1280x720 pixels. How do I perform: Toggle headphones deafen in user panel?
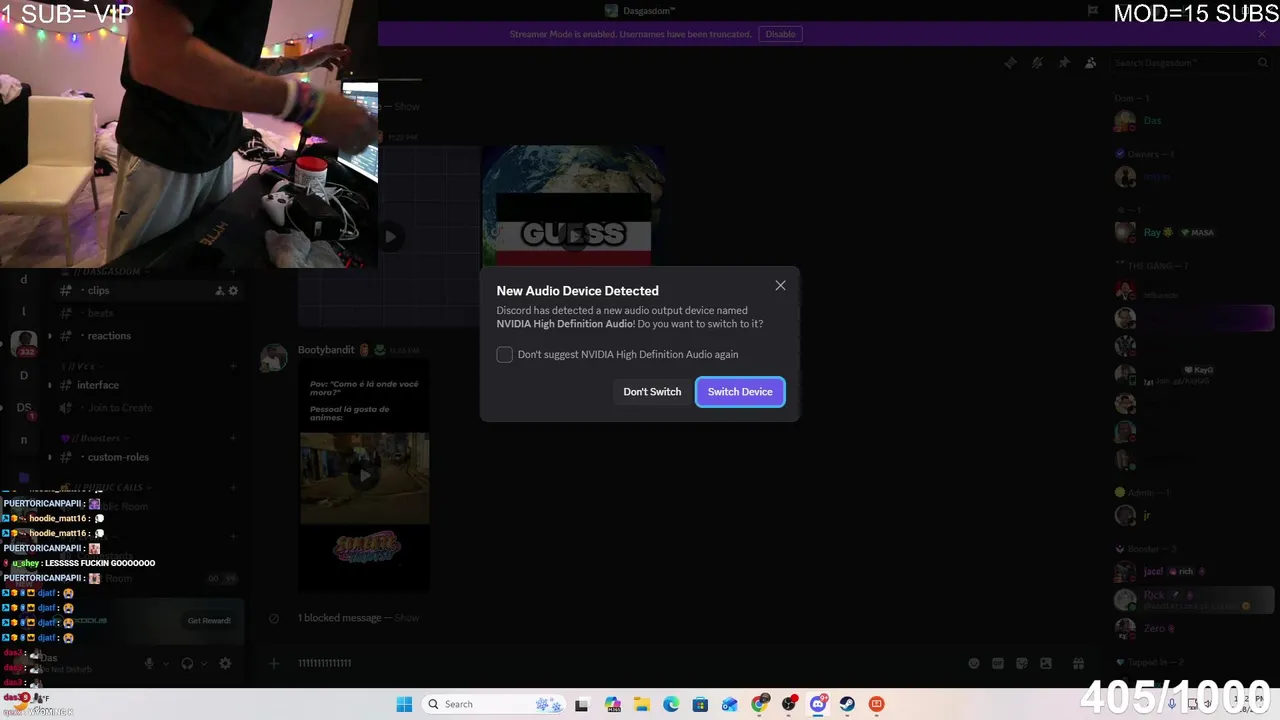187,663
